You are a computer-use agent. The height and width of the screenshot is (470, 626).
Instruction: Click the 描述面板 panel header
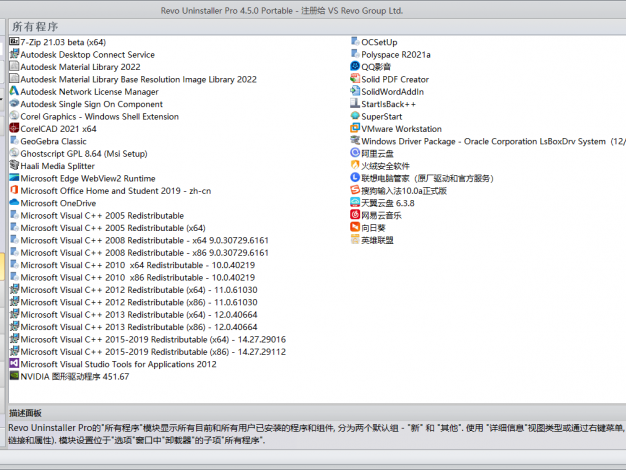(25, 413)
